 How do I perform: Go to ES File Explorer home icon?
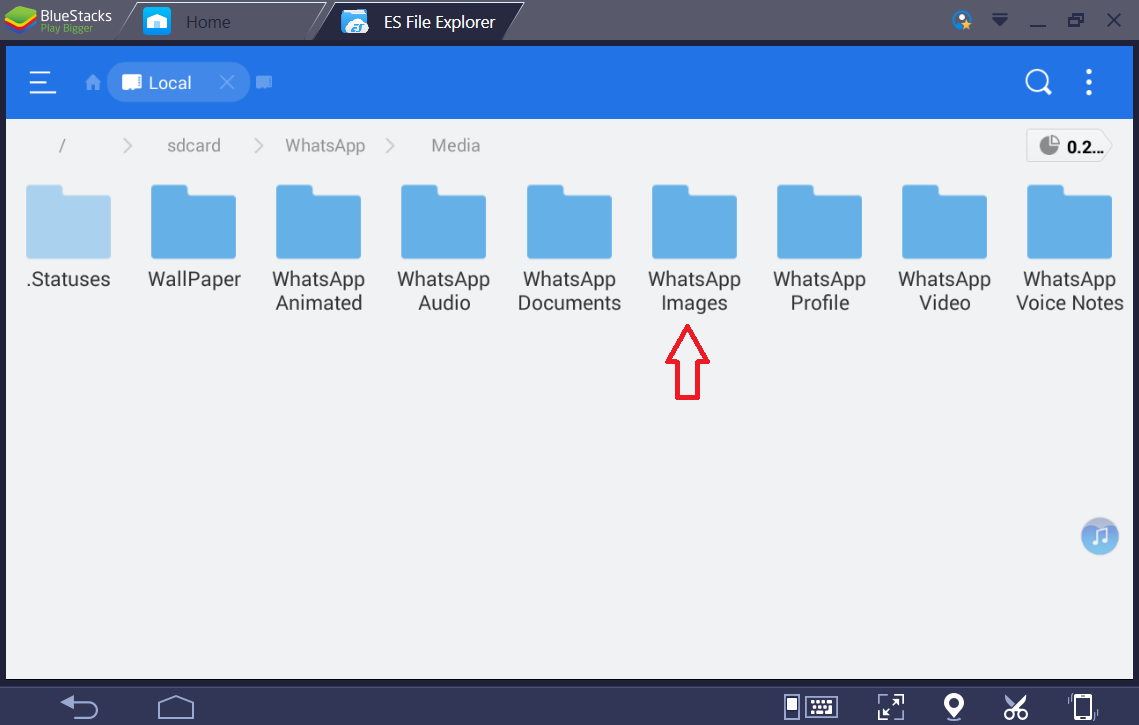(92, 82)
